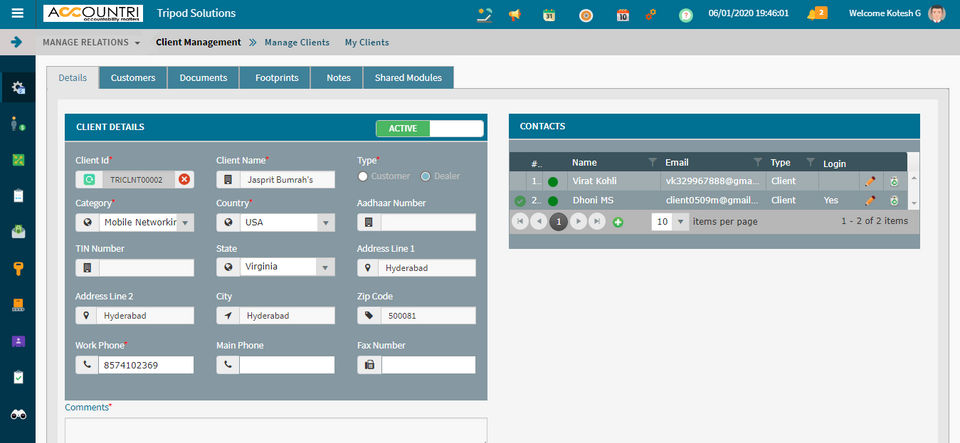Select the person with dollar sidebar icon
This screenshot has height=443, width=960.
point(18,124)
